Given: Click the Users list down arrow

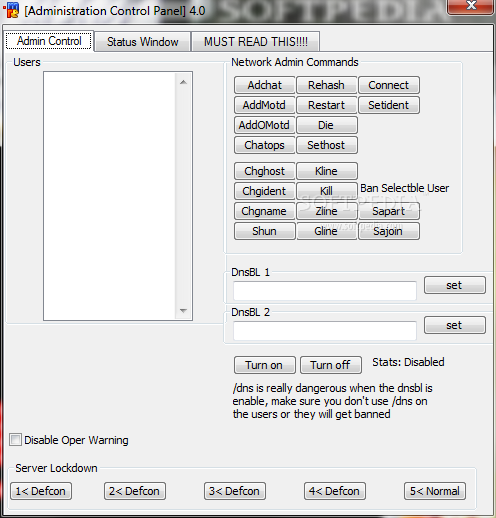Looking at the screenshot, I should coord(183,310).
